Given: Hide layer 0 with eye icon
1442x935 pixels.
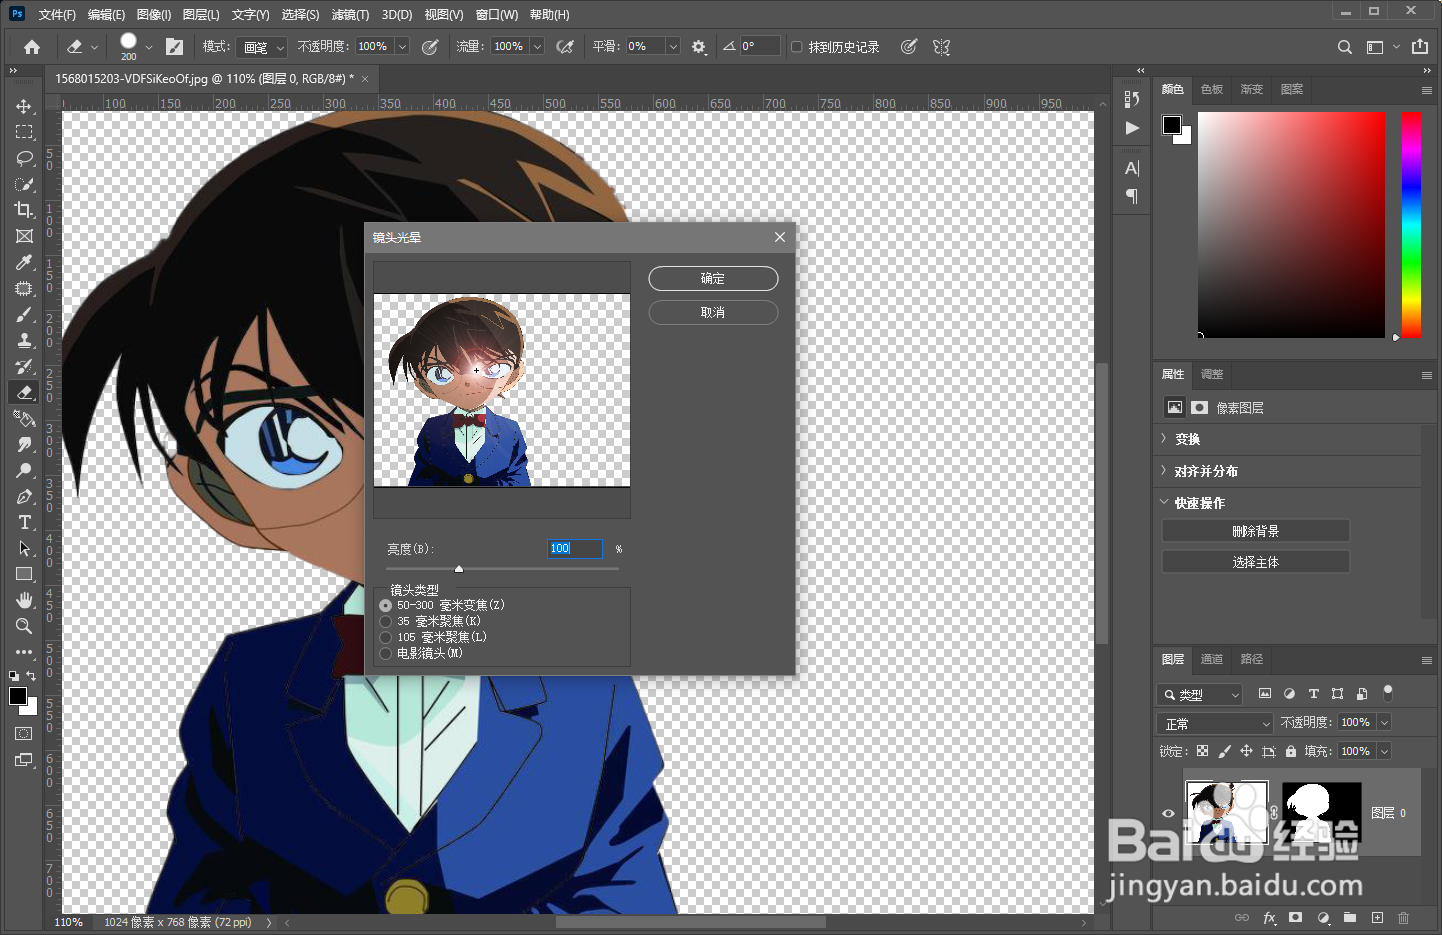Looking at the screenshot, I should 1168,813.
